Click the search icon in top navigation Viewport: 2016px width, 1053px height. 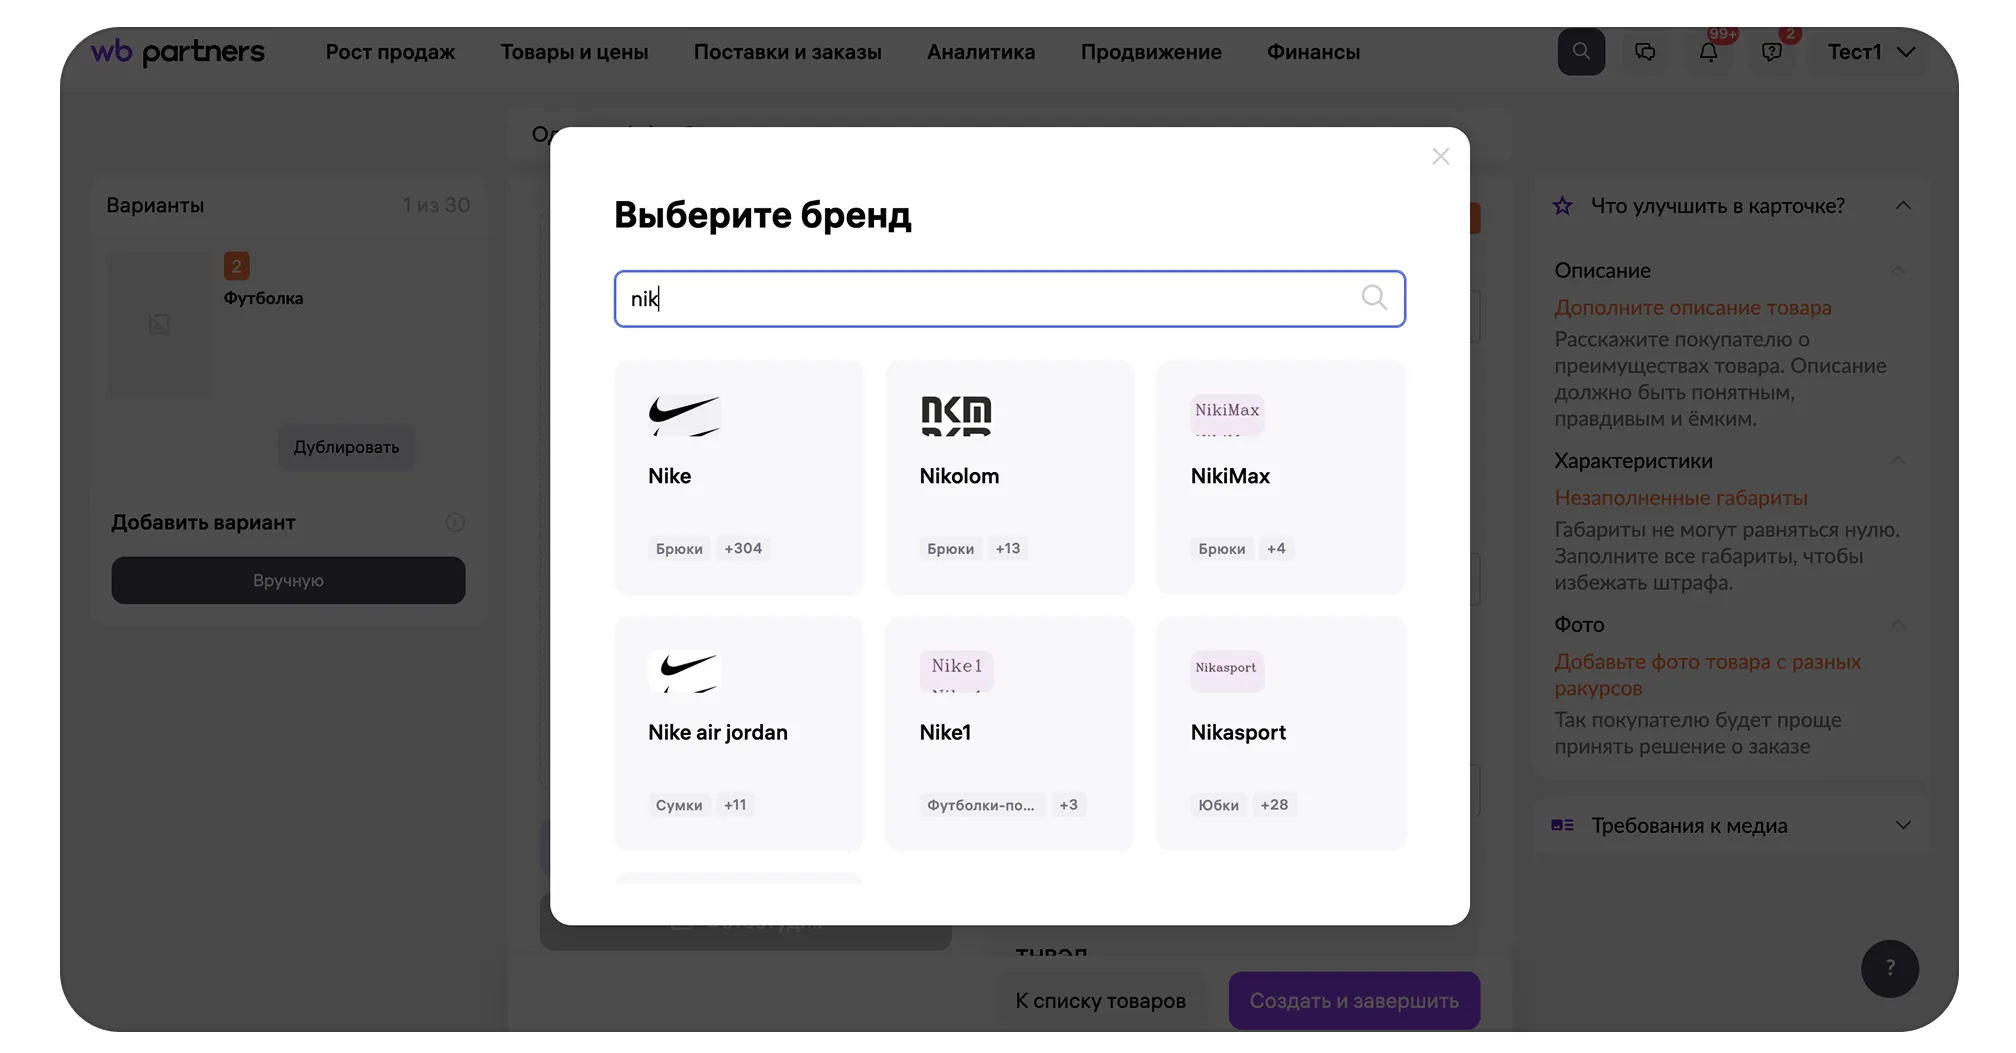pyautogui.click(x=1580, y=52)
